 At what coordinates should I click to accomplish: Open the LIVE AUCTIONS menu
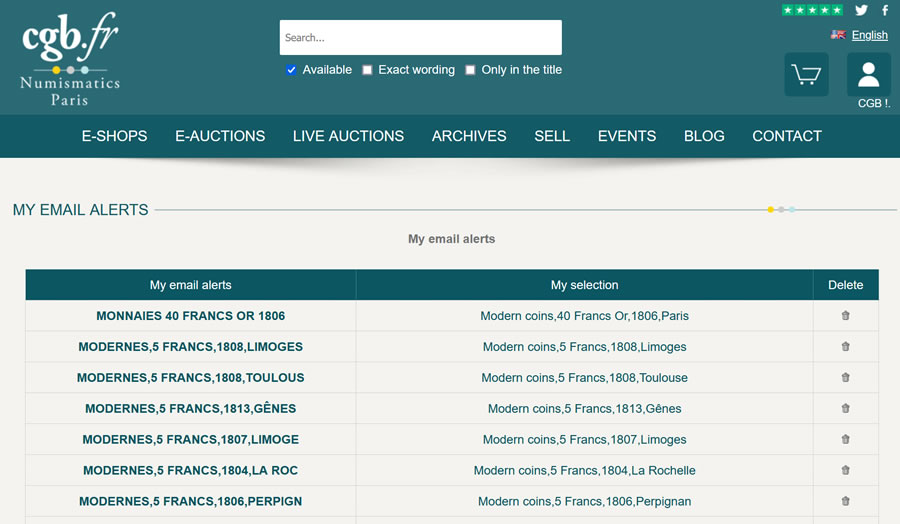pos(348,136)
